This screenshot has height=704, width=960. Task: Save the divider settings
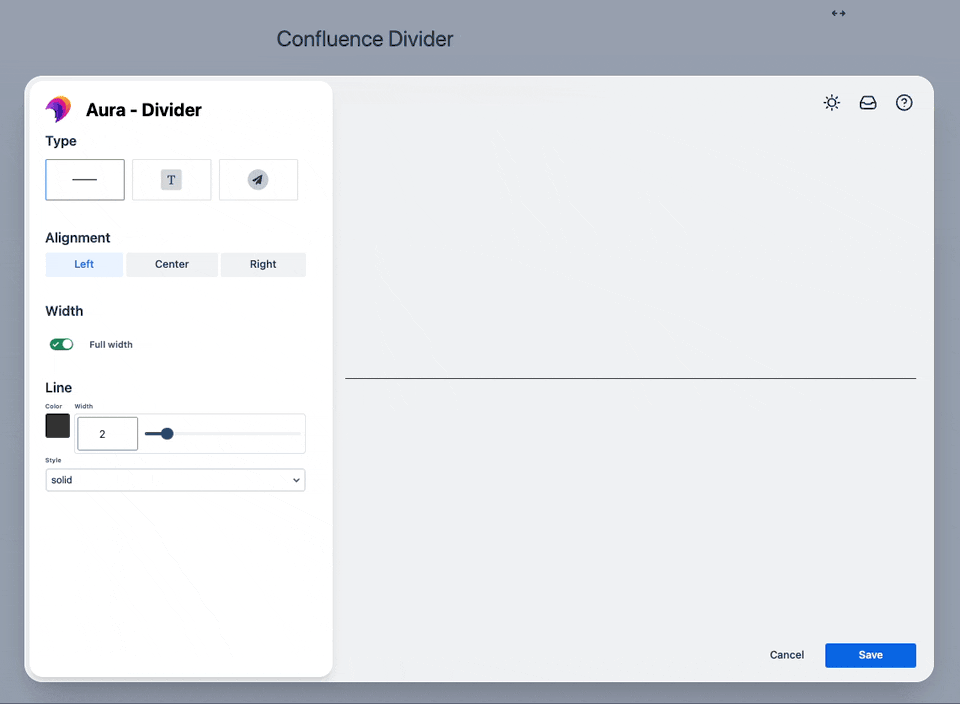(x=870, y=655)
